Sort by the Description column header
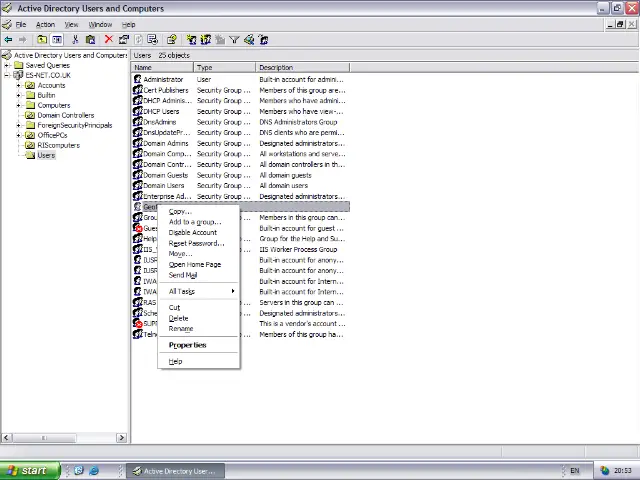Screen dimensions: 640x480 pos(303,67)
